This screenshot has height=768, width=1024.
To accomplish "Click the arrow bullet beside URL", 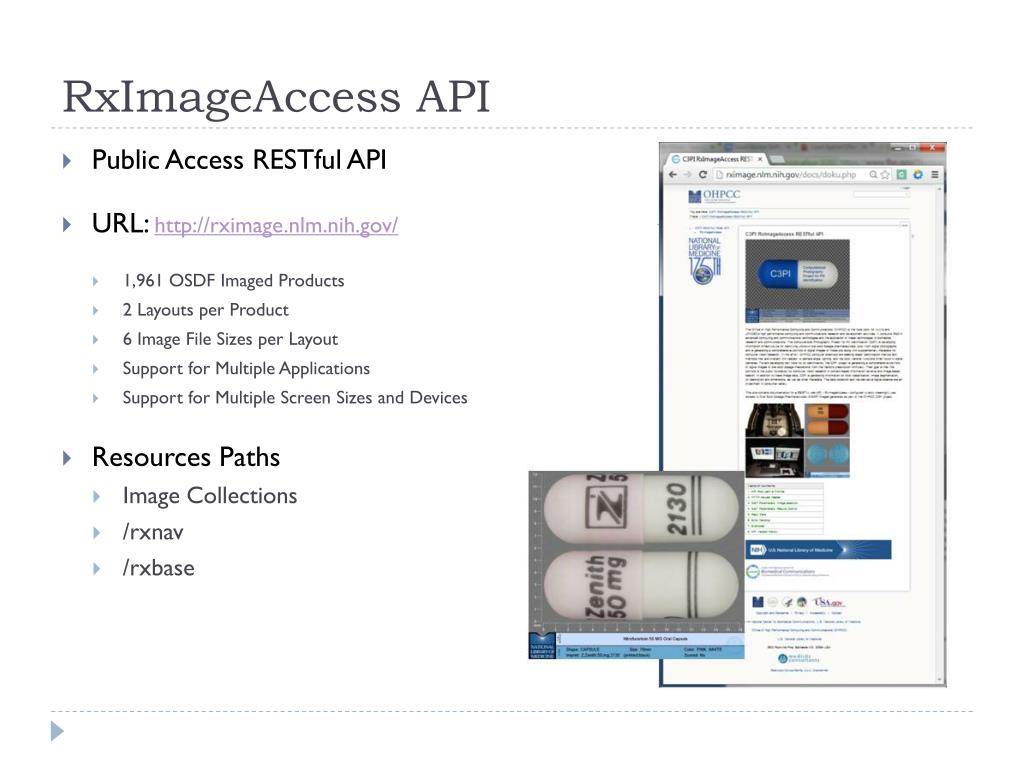I will [67, 225].
